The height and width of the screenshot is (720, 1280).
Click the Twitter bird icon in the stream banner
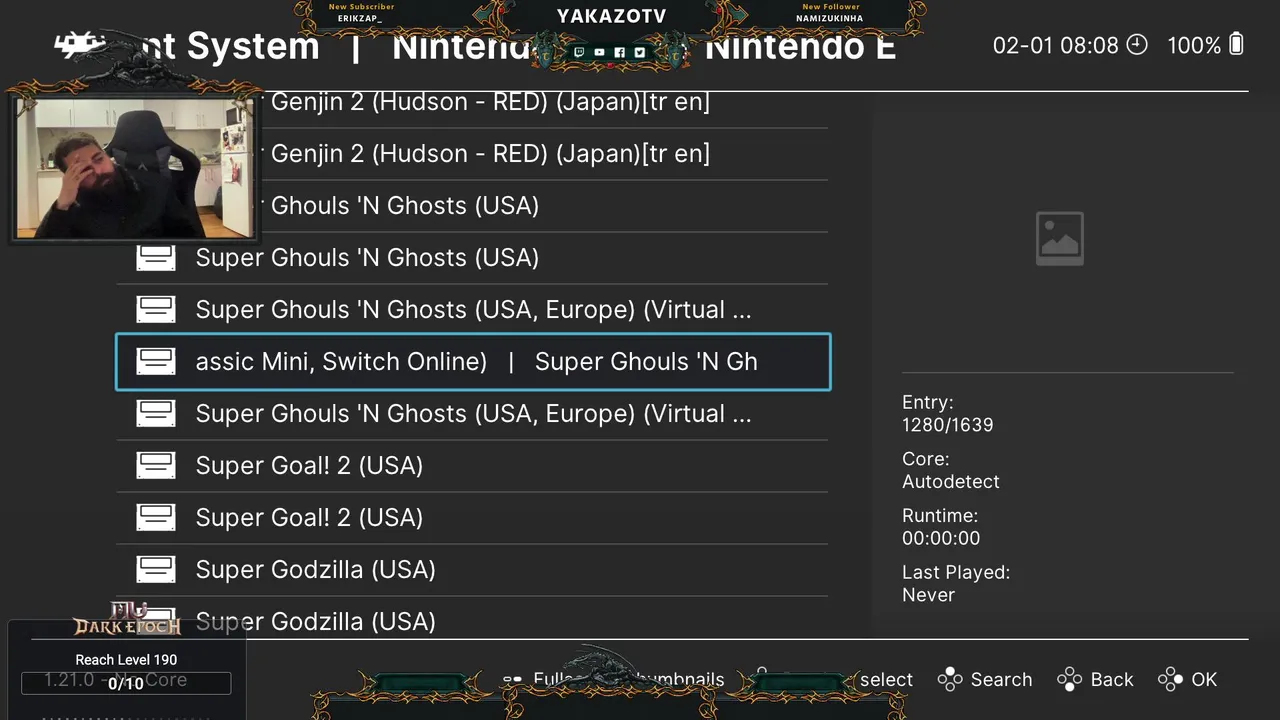[639, 52]
